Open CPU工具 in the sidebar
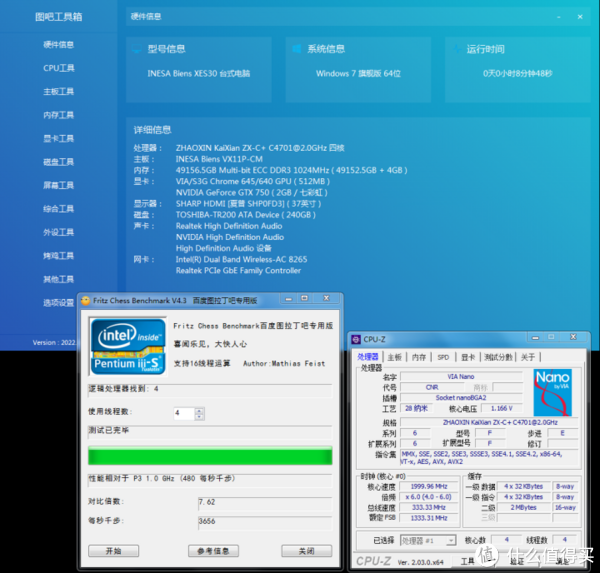Viewport: 600px width, 573px height. click(x=58, y=68)
